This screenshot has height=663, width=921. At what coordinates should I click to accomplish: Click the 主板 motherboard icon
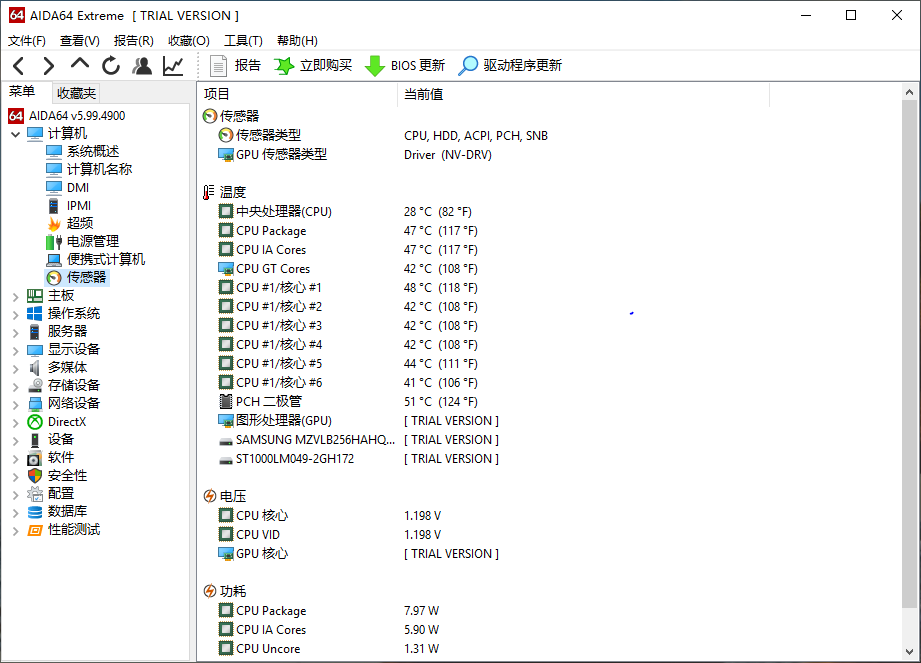[35, 296]
